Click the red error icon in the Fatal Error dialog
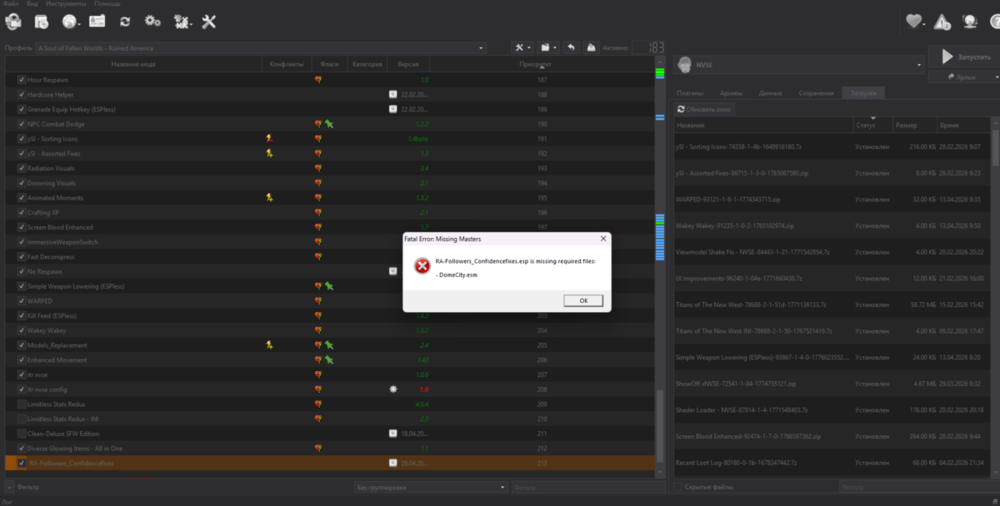This screenshot has height=506, width=1000. point(422,266)
